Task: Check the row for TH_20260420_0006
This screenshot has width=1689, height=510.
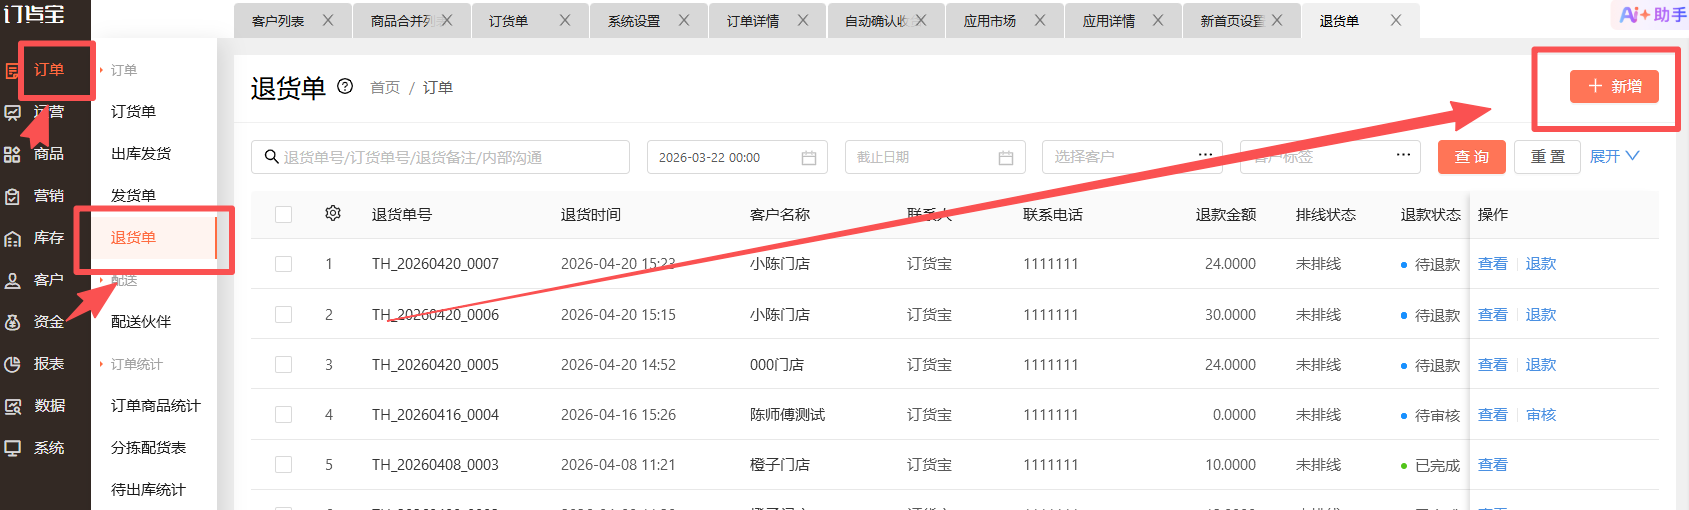Action: (x=284, y=314)
